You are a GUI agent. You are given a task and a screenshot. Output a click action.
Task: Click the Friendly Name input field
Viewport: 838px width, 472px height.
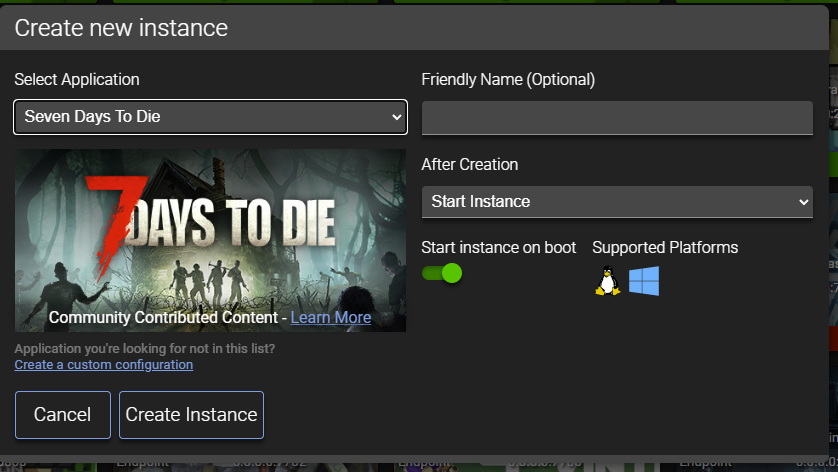coord(617,118)
